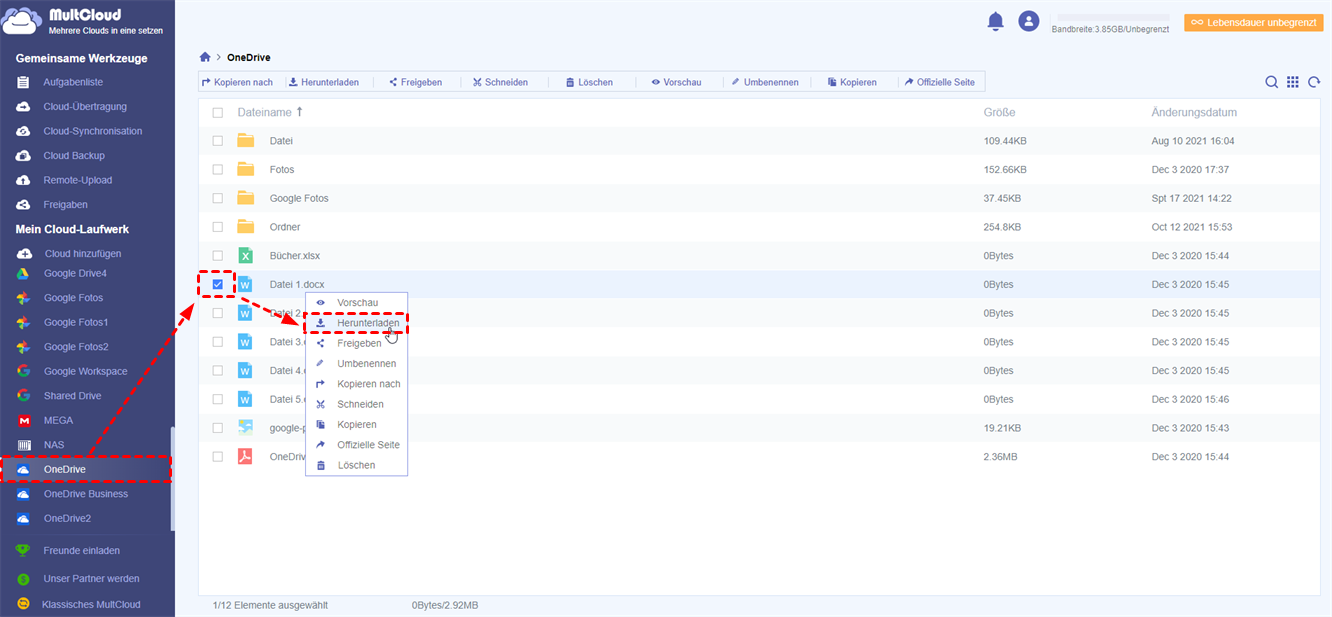Image resolution: width=1332 pixels, height=617 pixels.
Task: Select Google Fotos2 cloud
Action: (x=76, y=347)
